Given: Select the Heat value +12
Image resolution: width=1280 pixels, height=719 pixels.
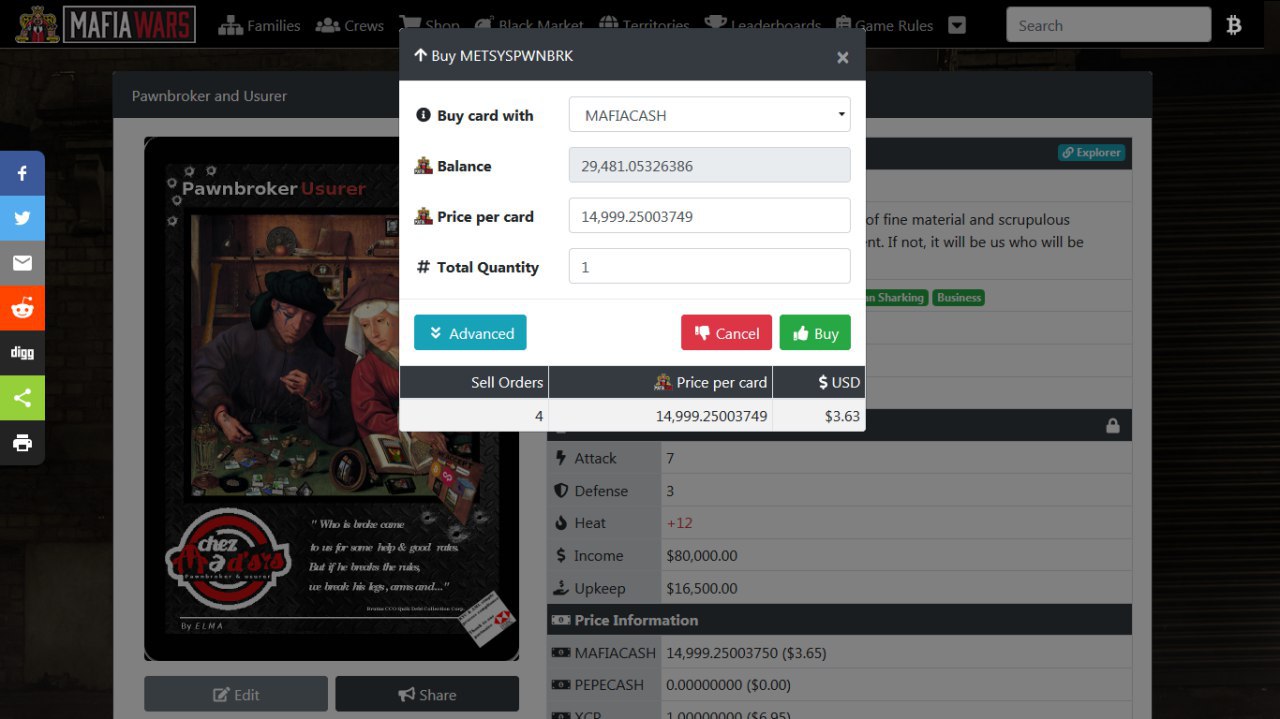Looking at the screenshot, I should pyautogui.click(x=679, y=523).
